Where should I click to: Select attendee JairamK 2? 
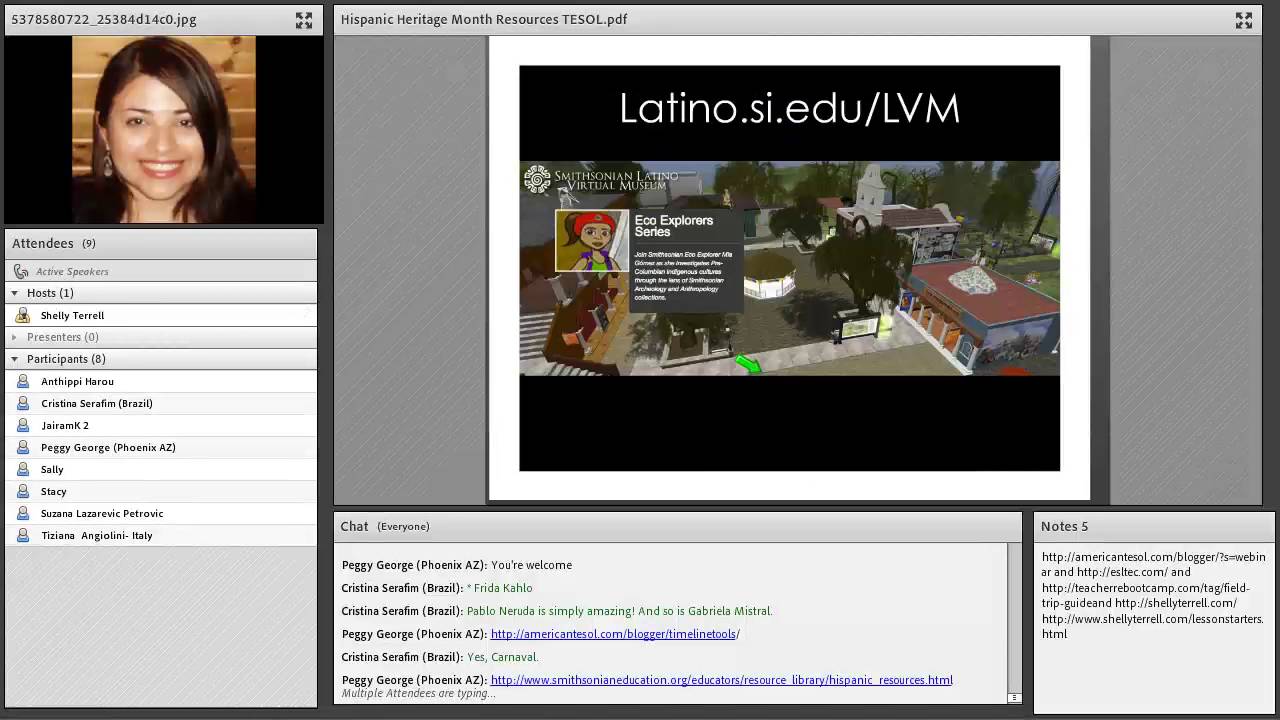[160, 425]
